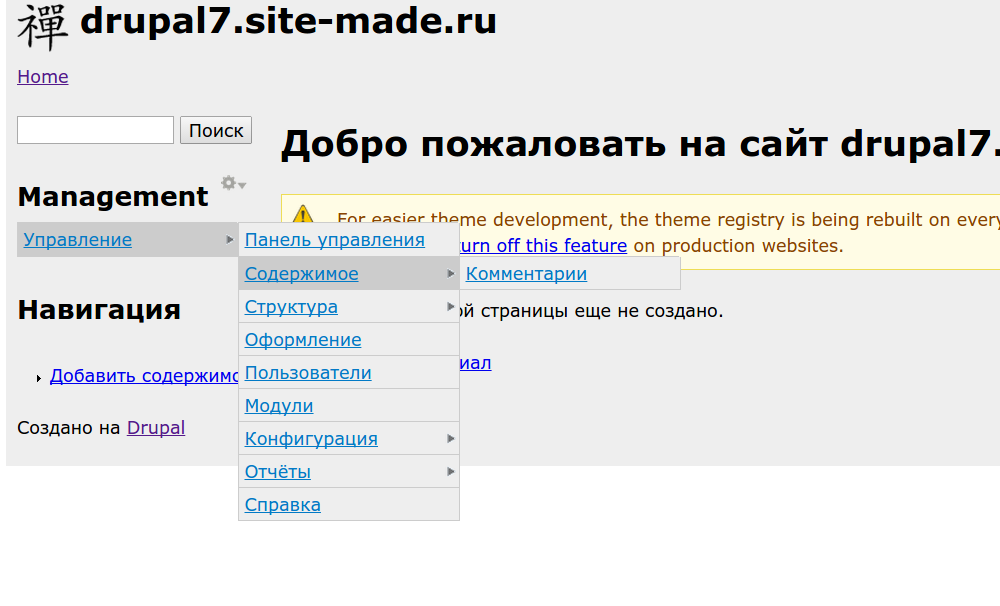Viewport: 1000px width, 606px height.
Task: Click the Управление menu link
Action: pos(78,240)
